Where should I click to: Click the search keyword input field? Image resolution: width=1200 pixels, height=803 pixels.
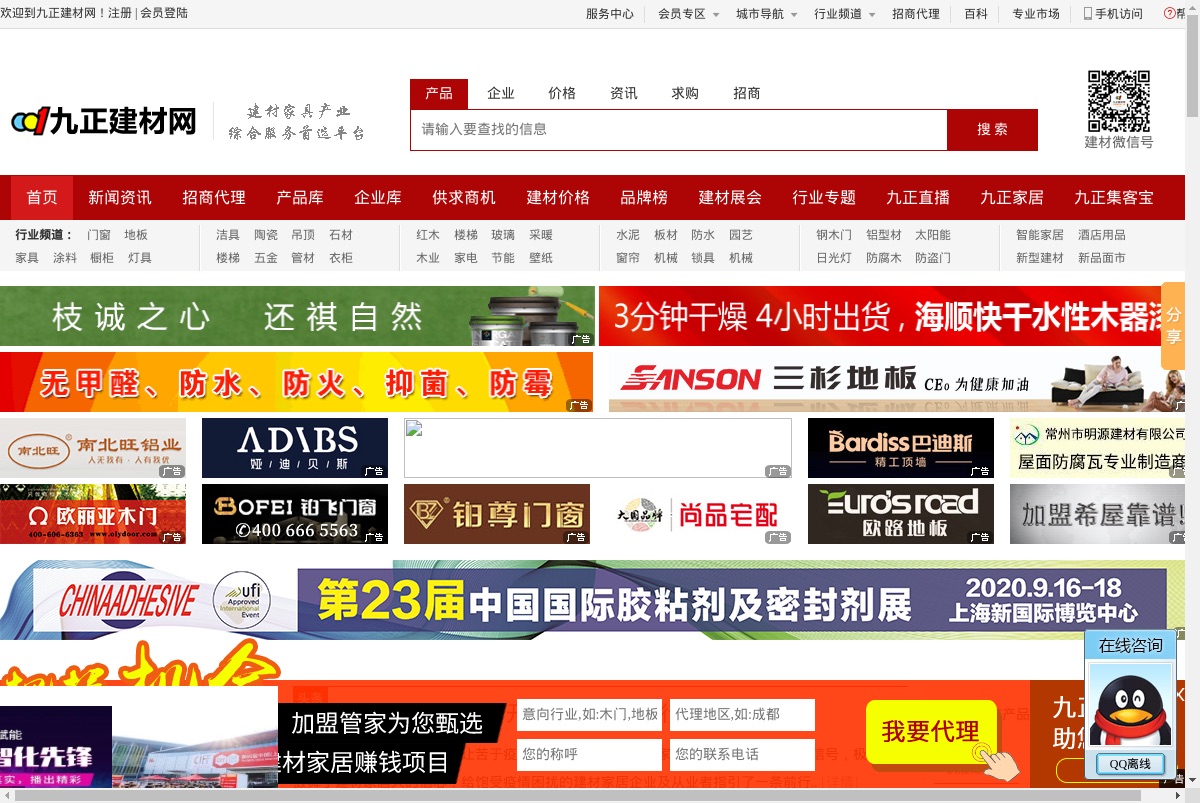(679, 130)
